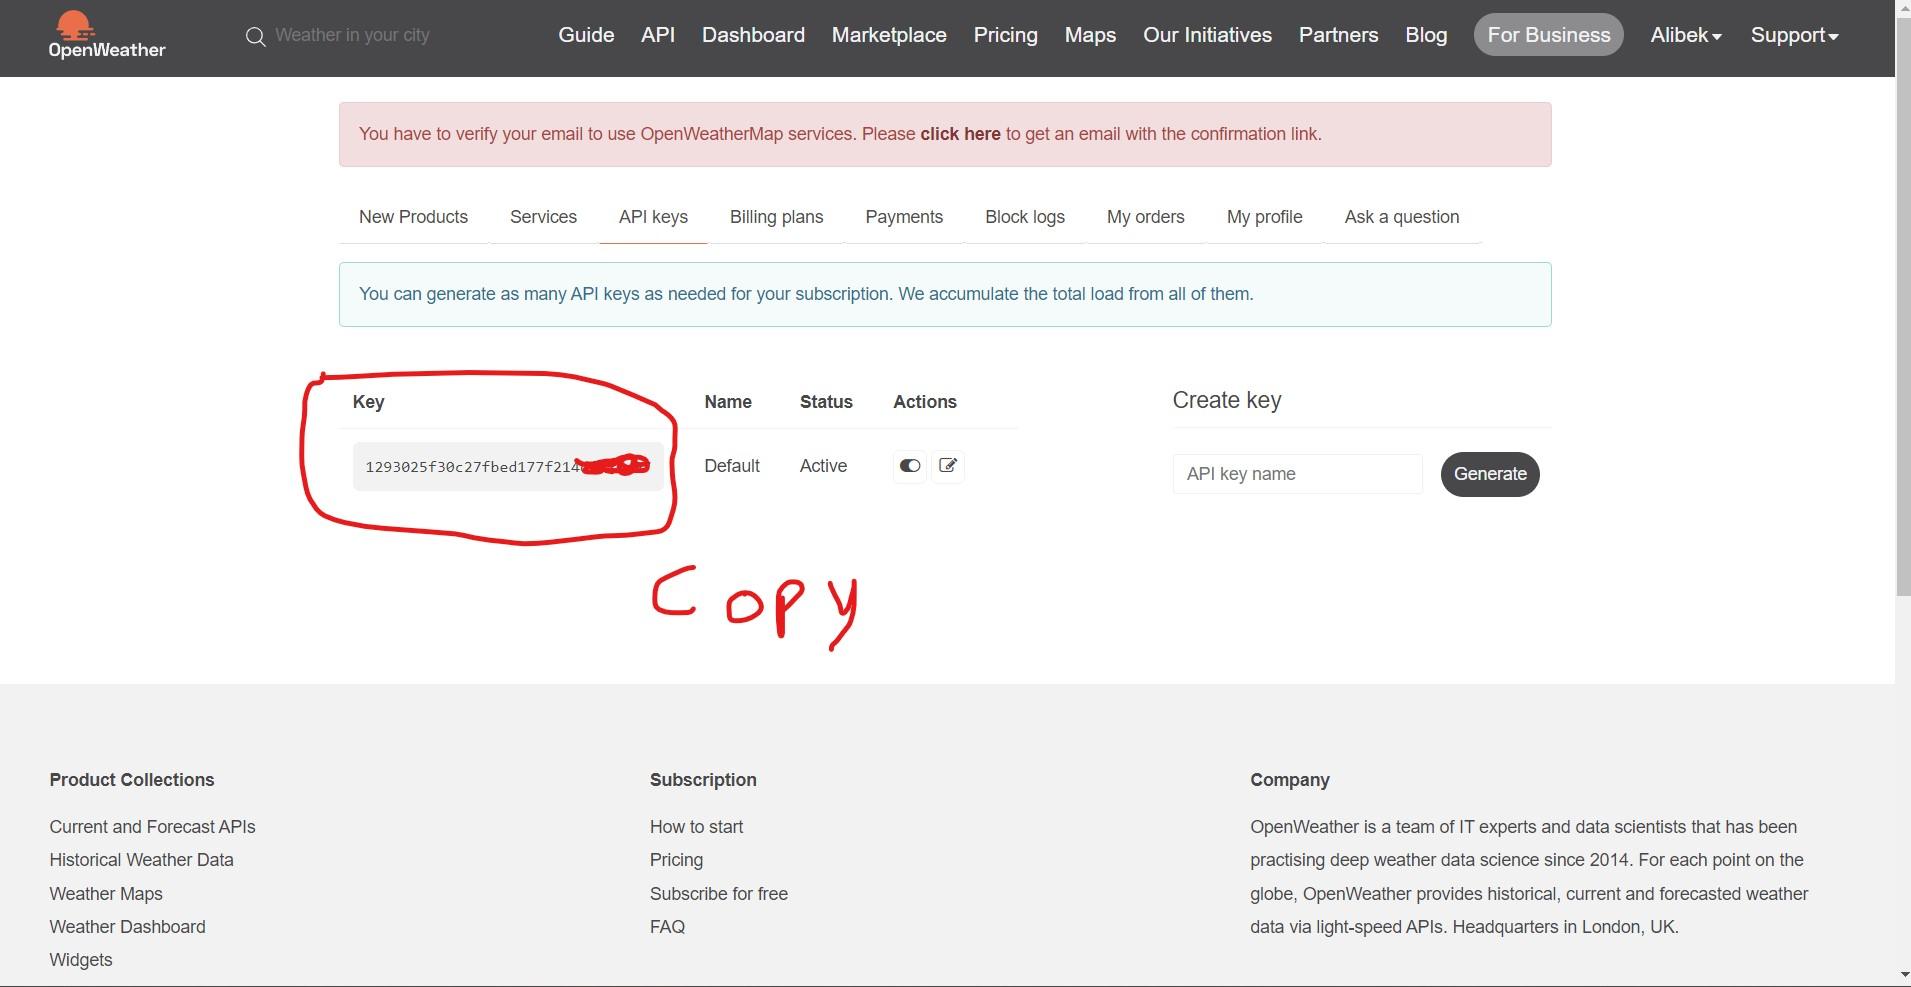Open Our Initiatives in the navigation
This screenshot has width=1911, height=987.
point(1207,35)
